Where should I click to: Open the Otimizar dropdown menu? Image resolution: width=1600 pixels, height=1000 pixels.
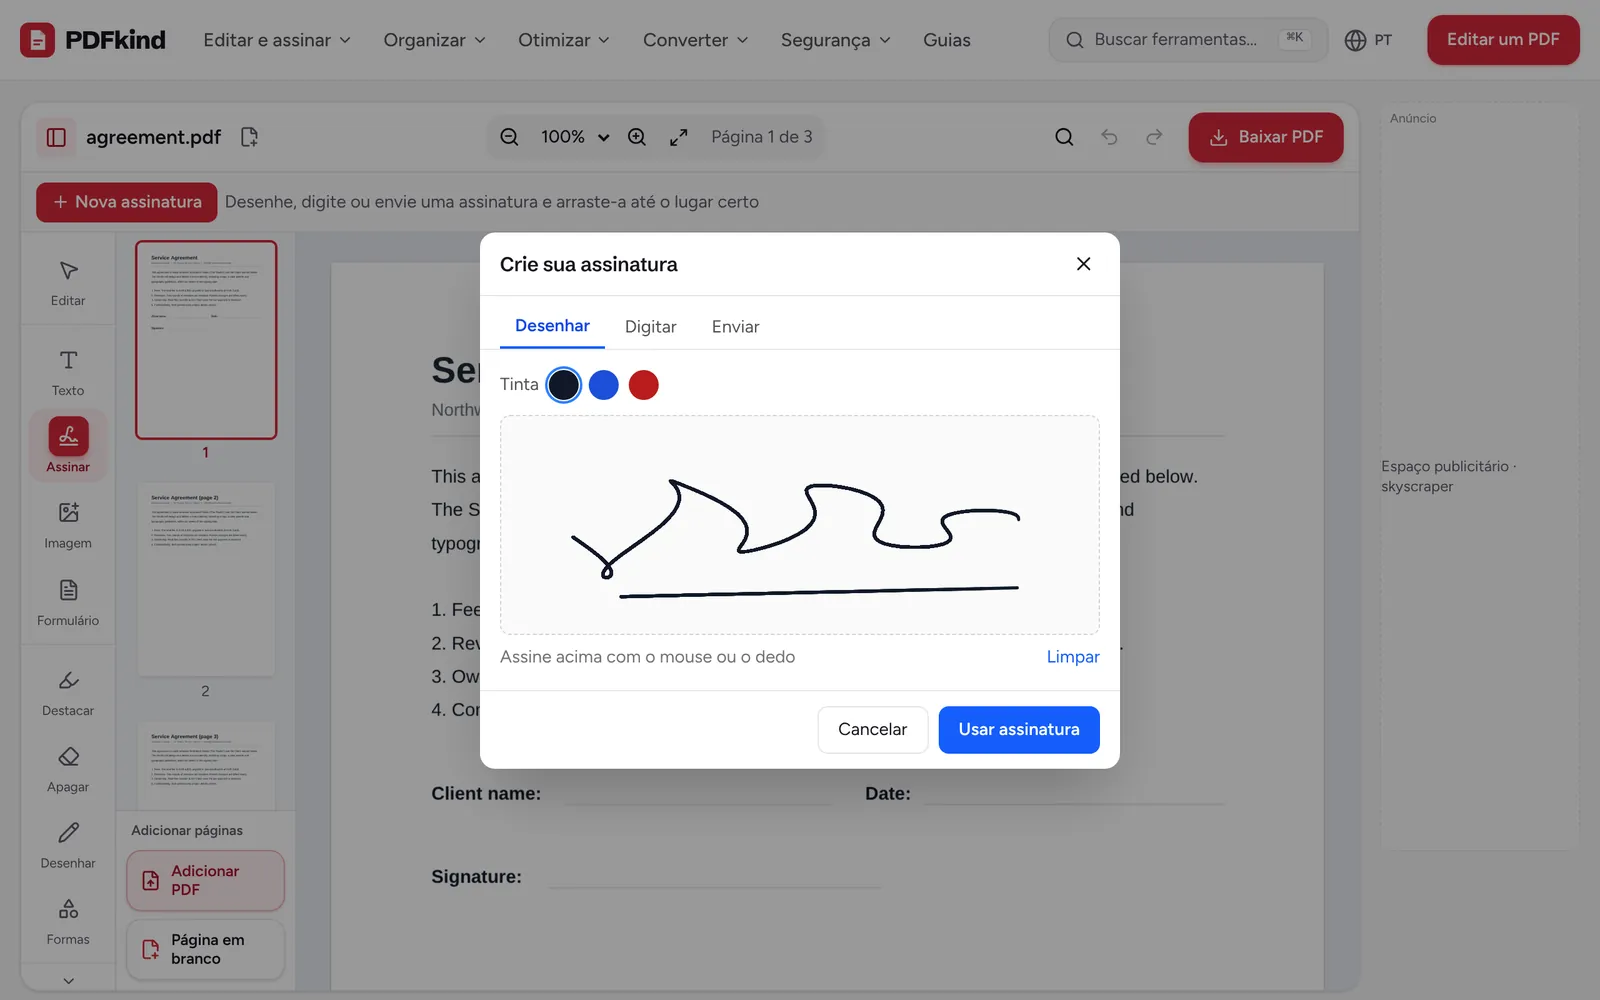click(564, 40)
